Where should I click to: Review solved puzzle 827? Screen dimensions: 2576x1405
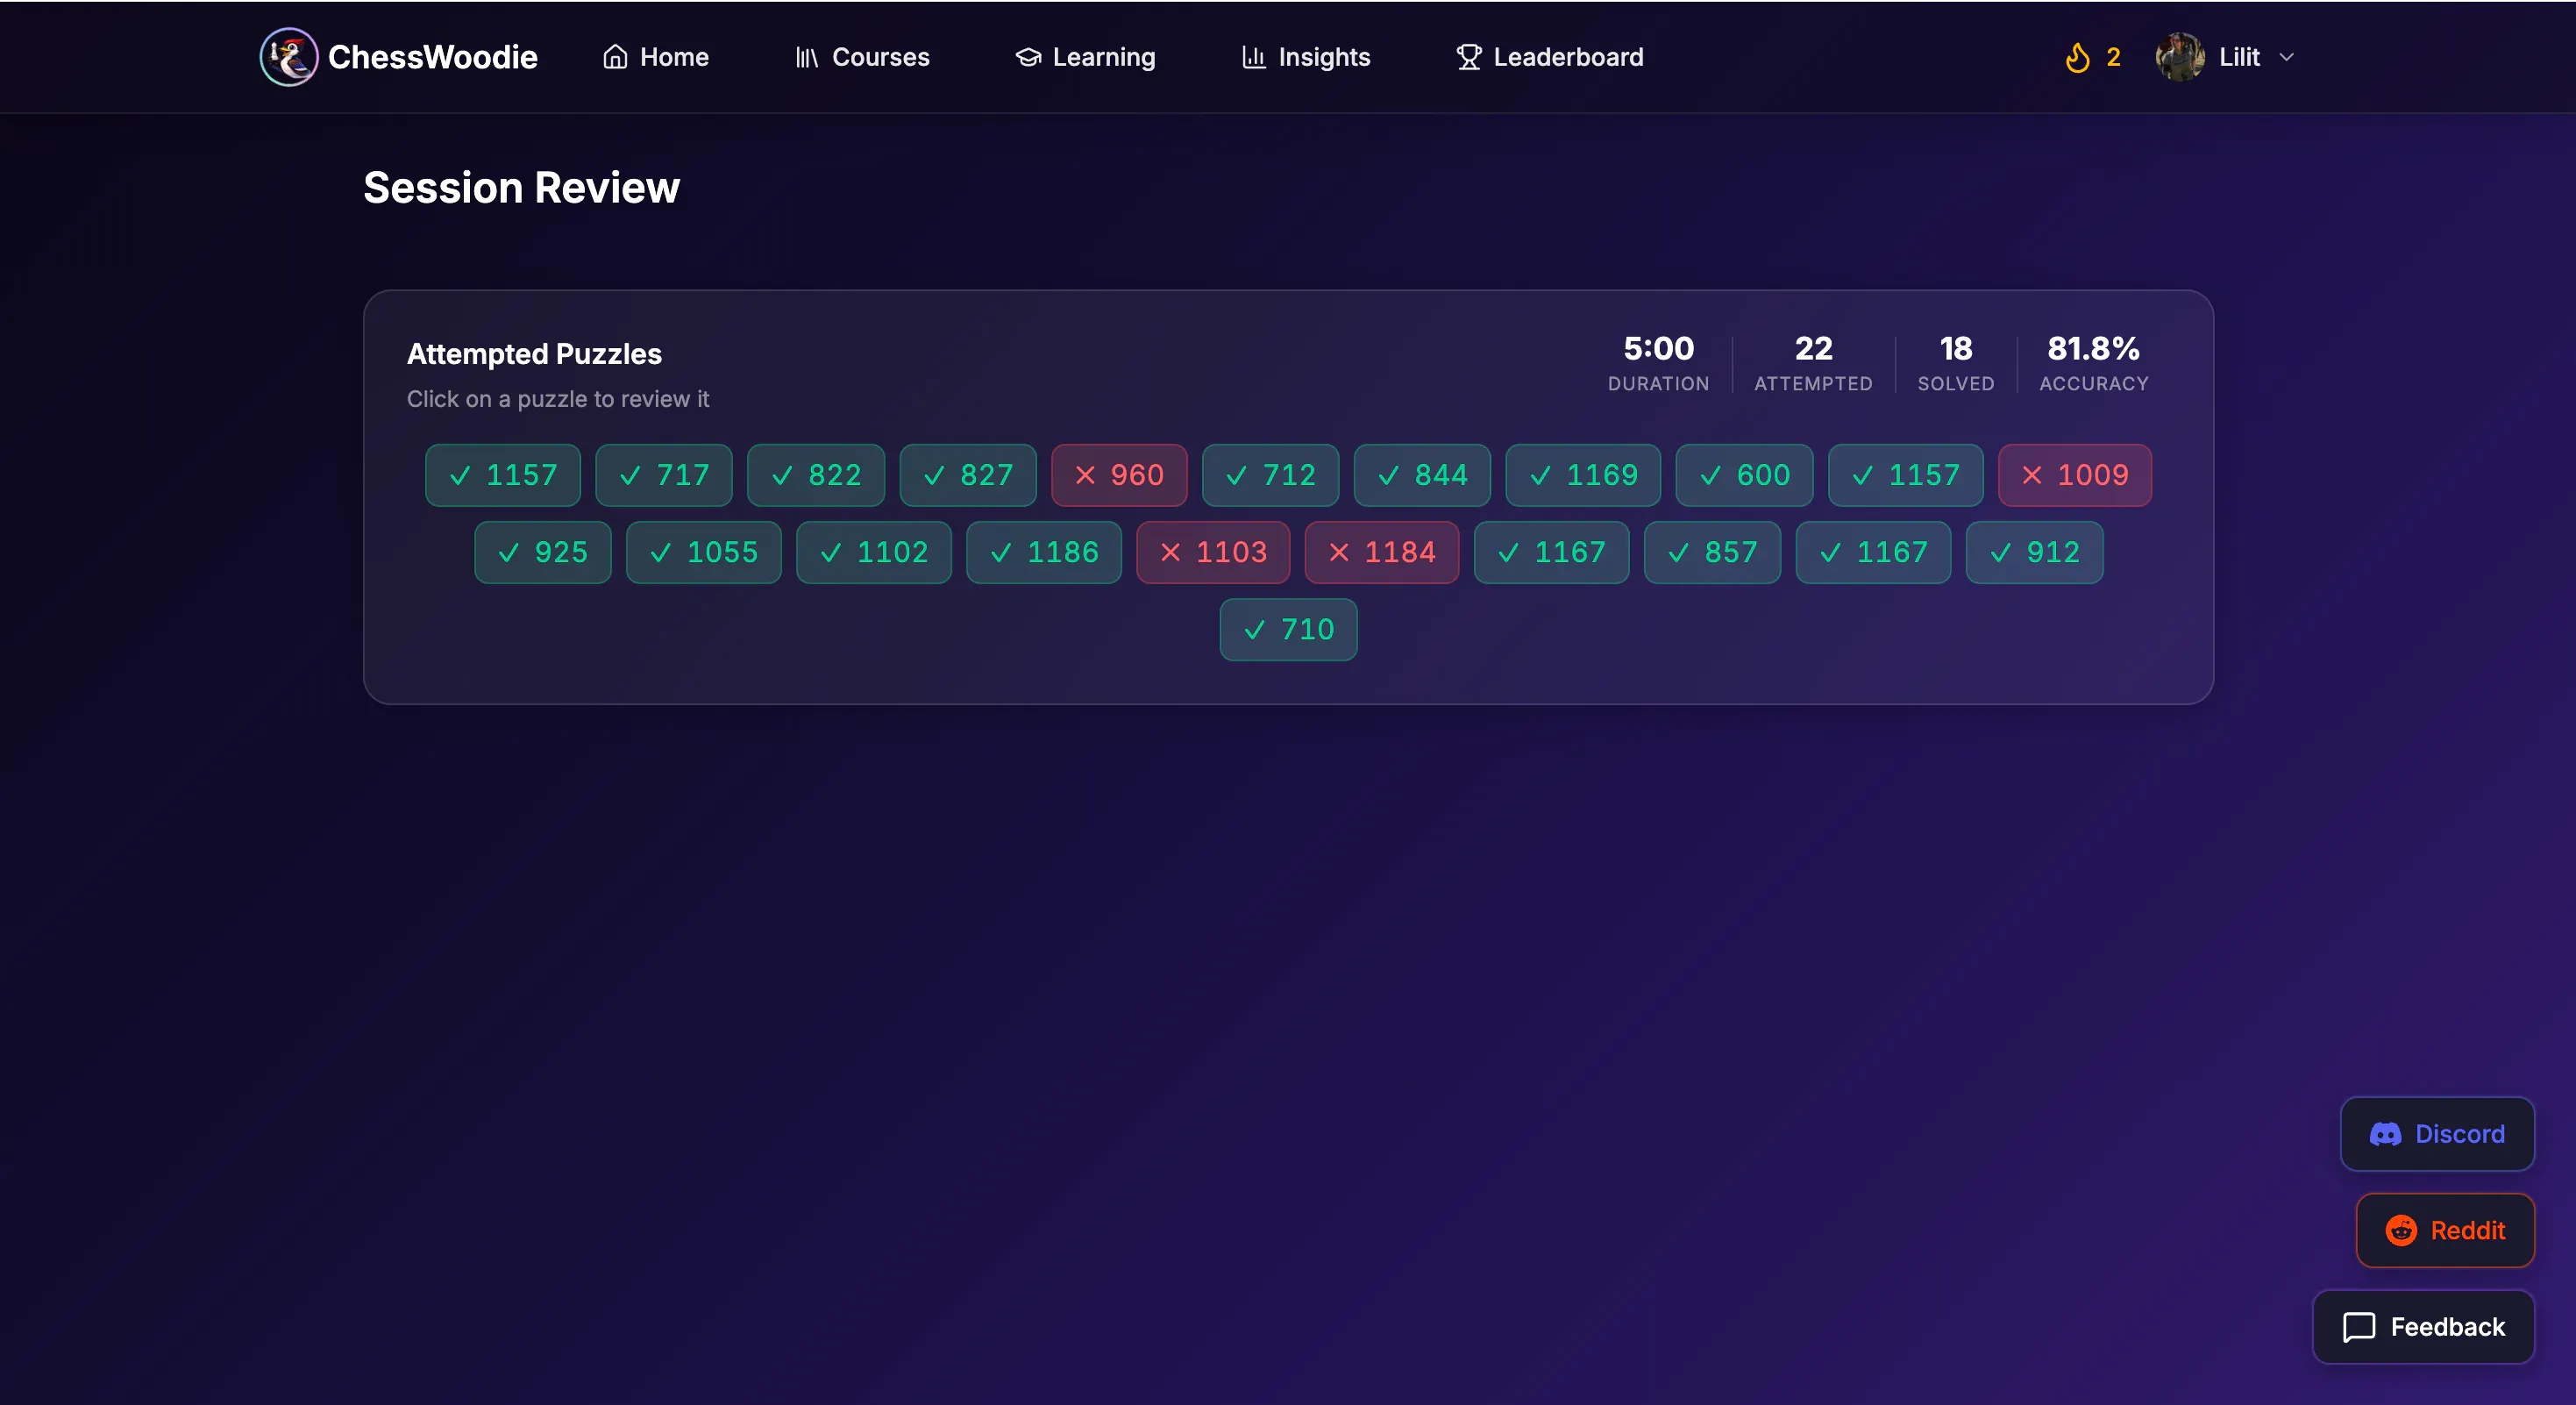pyautogui.click(x=968, y=475)
